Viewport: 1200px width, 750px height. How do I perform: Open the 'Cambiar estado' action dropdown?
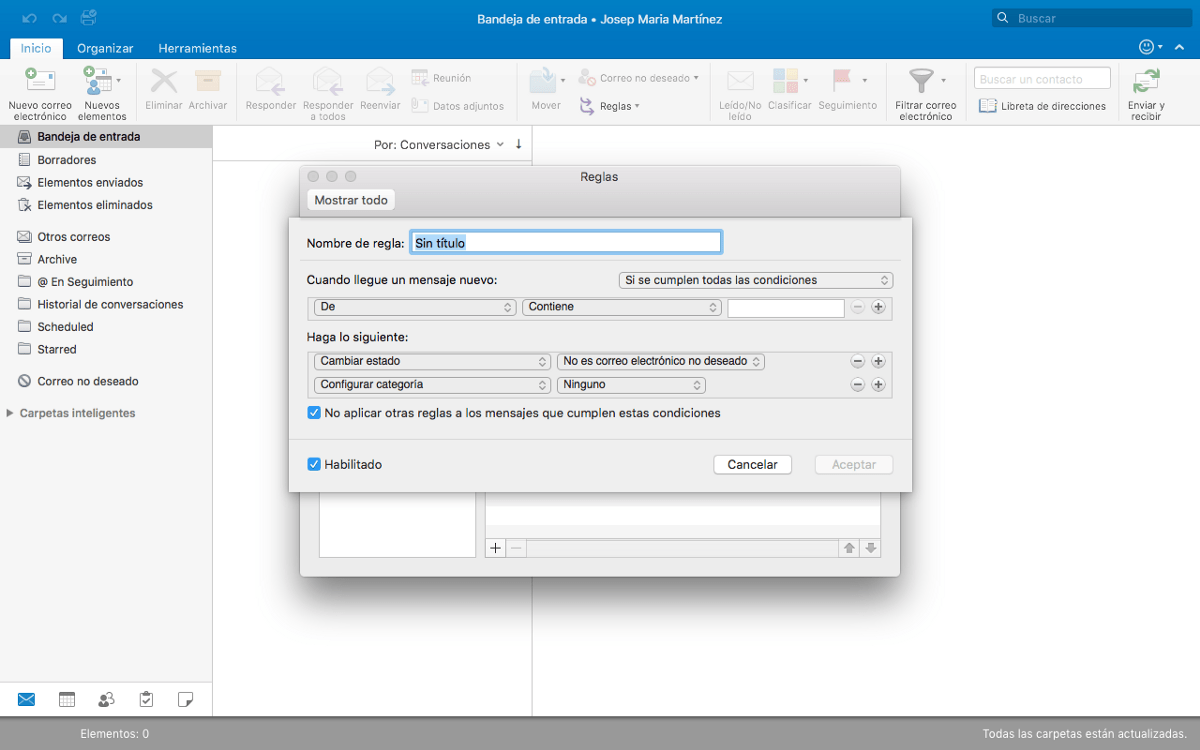click(431, 361)
